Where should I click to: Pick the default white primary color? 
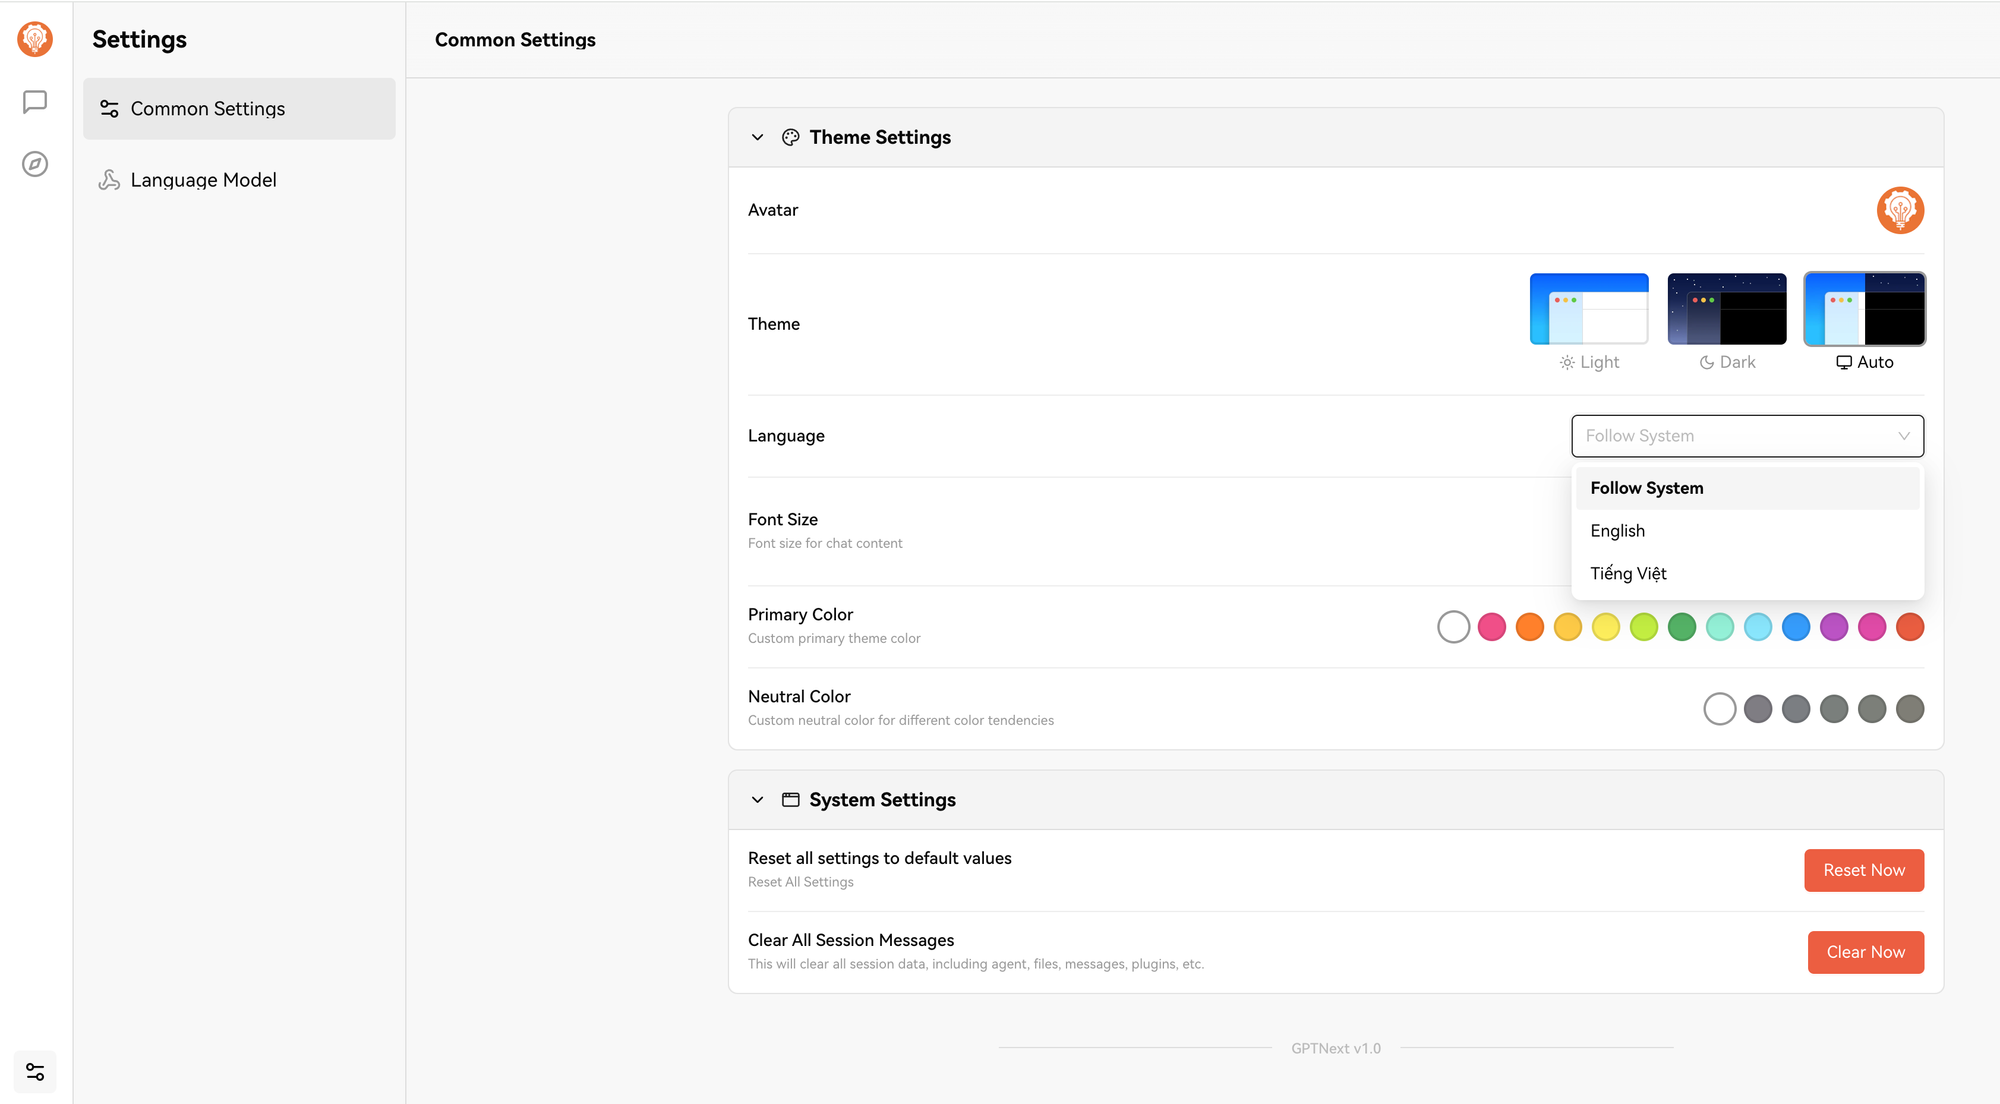(1453, 627)
